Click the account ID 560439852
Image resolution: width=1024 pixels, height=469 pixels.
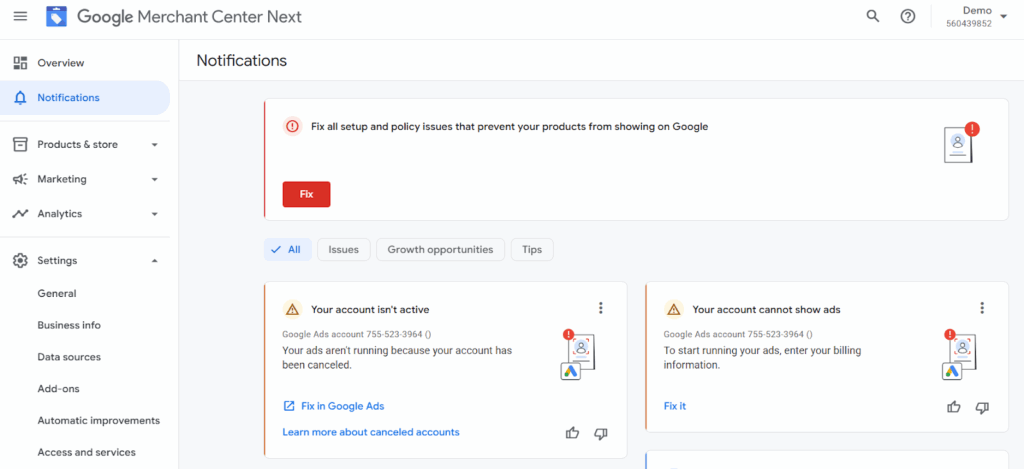(969, 24)
